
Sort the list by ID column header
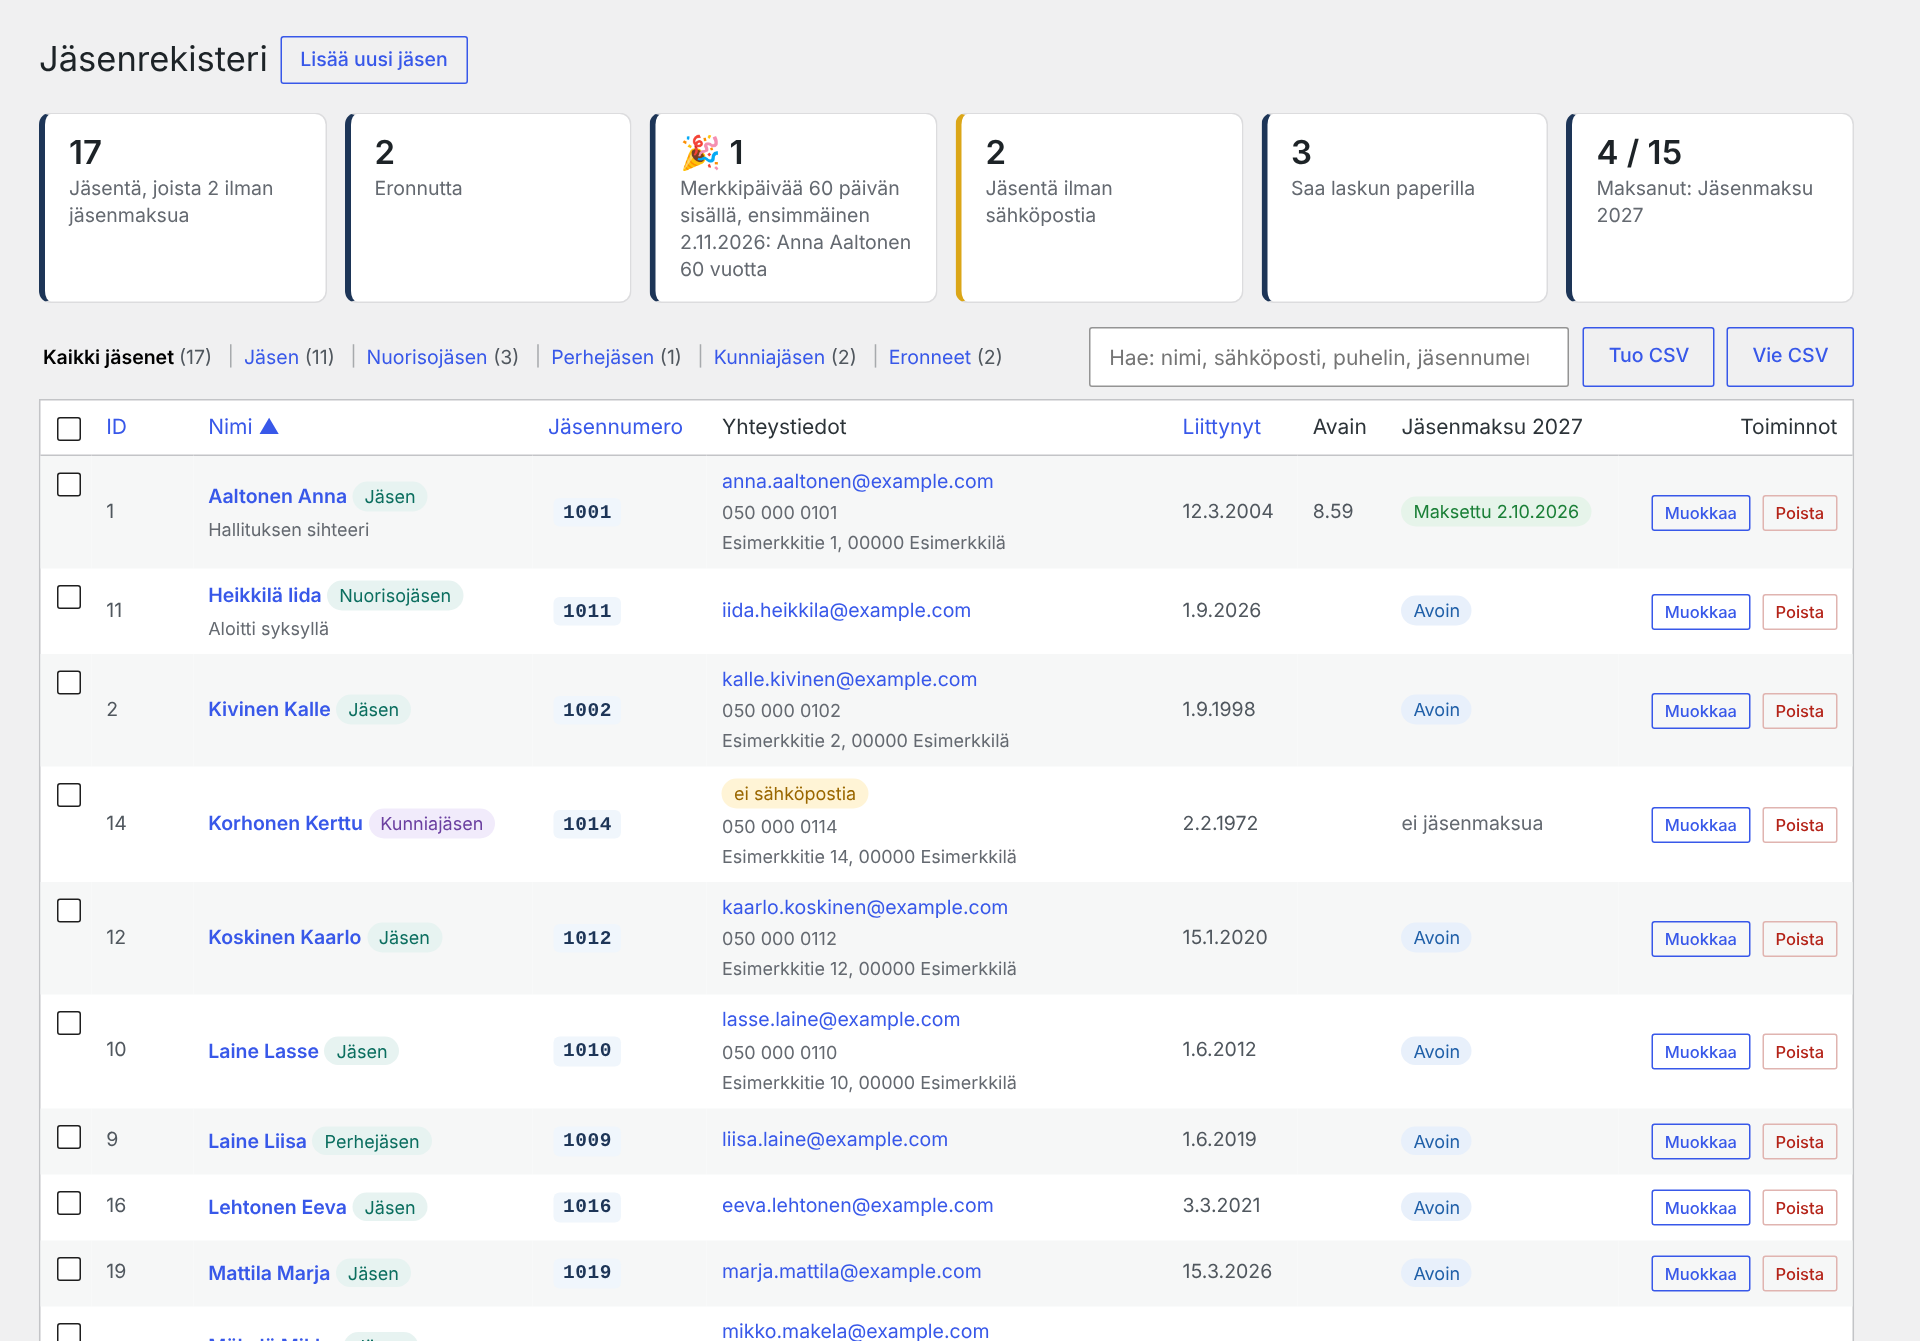pos(116,427)
